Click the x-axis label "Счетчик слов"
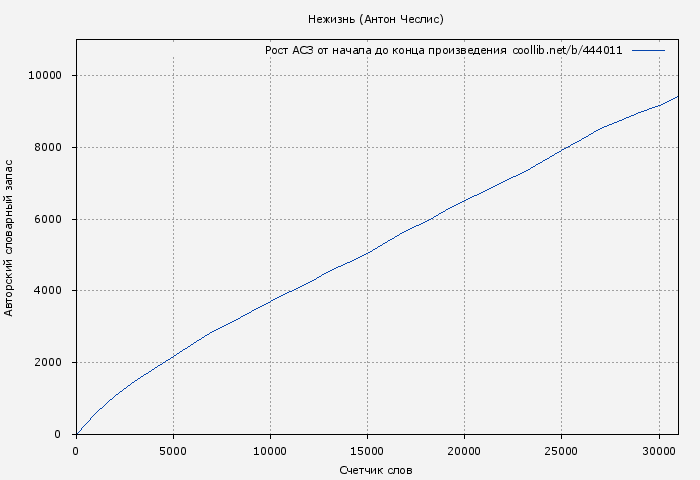 376,469
